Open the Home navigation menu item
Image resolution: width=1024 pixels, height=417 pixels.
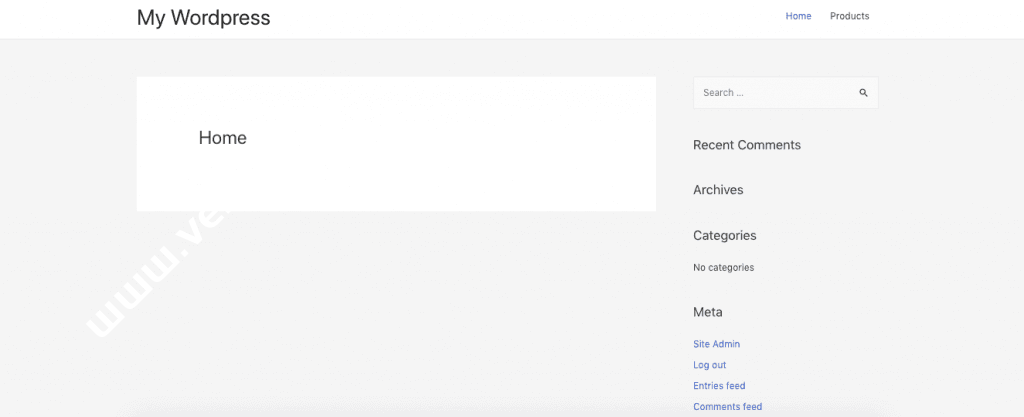[798, 16]
